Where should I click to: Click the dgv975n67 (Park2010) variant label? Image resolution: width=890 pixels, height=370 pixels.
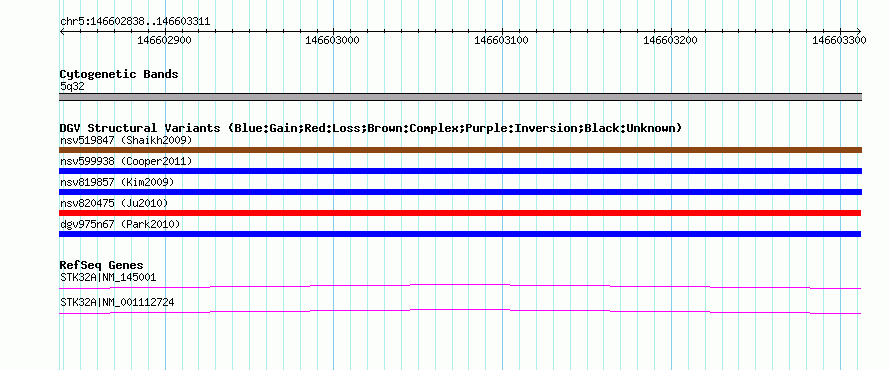[x=120, y=224]
